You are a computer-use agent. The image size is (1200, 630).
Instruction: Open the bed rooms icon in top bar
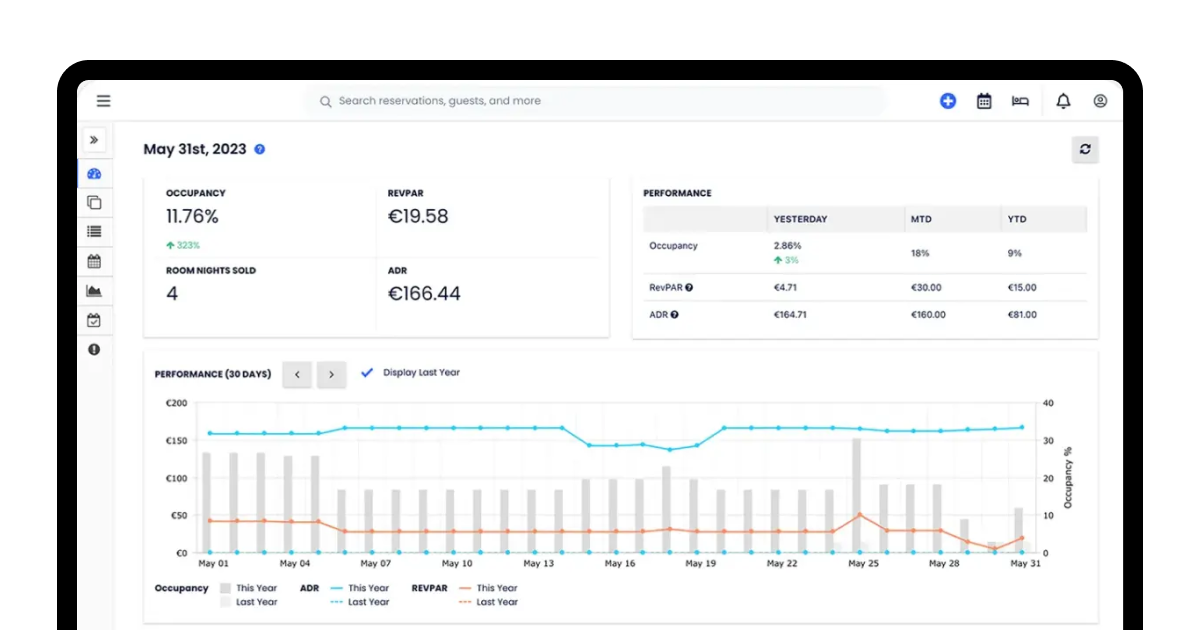1020,101
